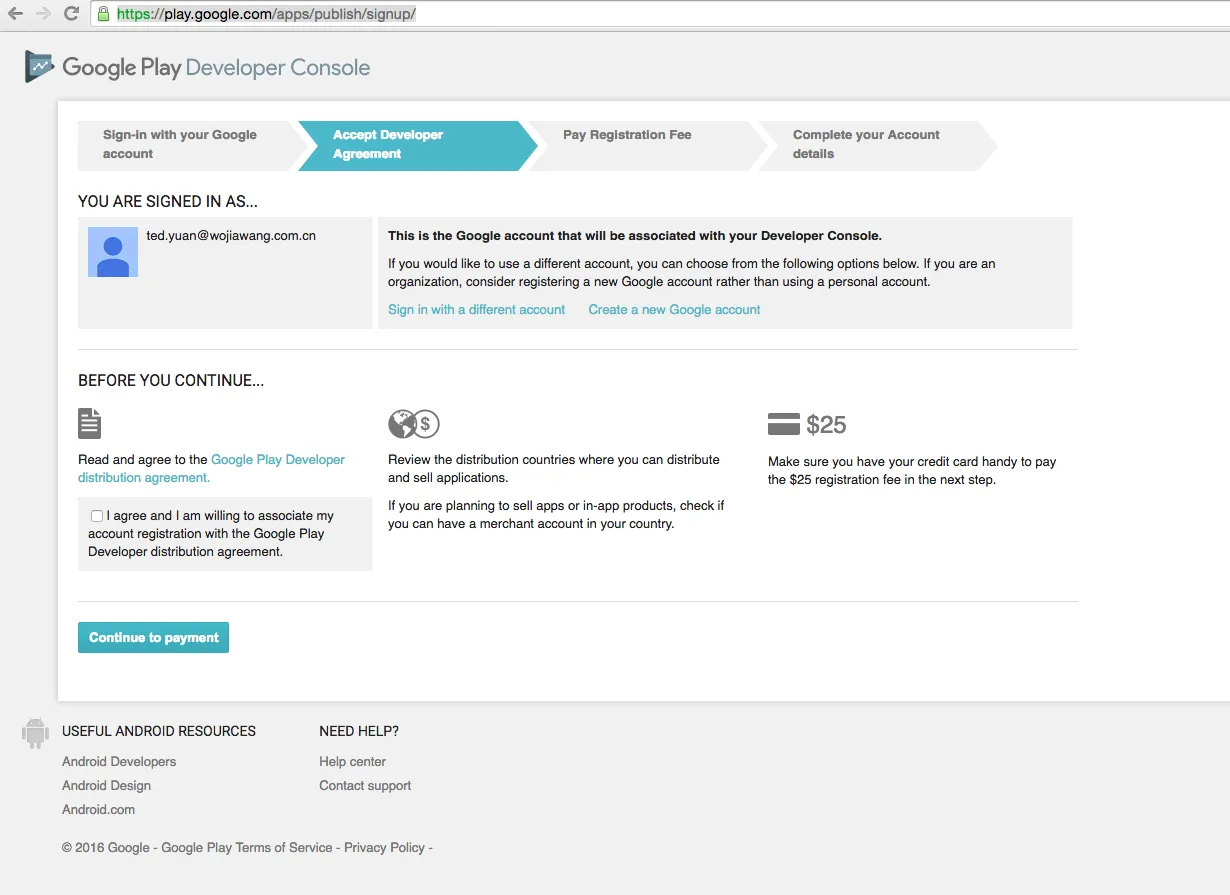Select the "Pay Registration Fee" step

[x=640, y=145]
